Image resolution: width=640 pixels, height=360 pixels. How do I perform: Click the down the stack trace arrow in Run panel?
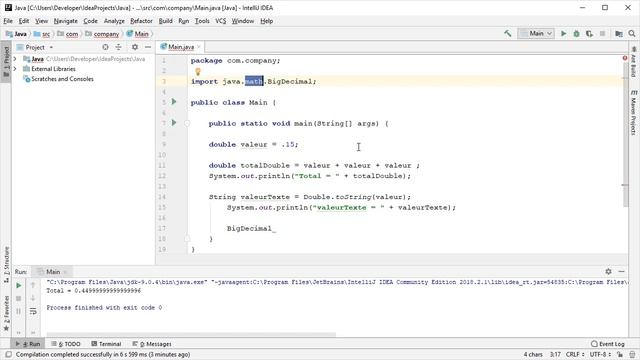point(33,298)
